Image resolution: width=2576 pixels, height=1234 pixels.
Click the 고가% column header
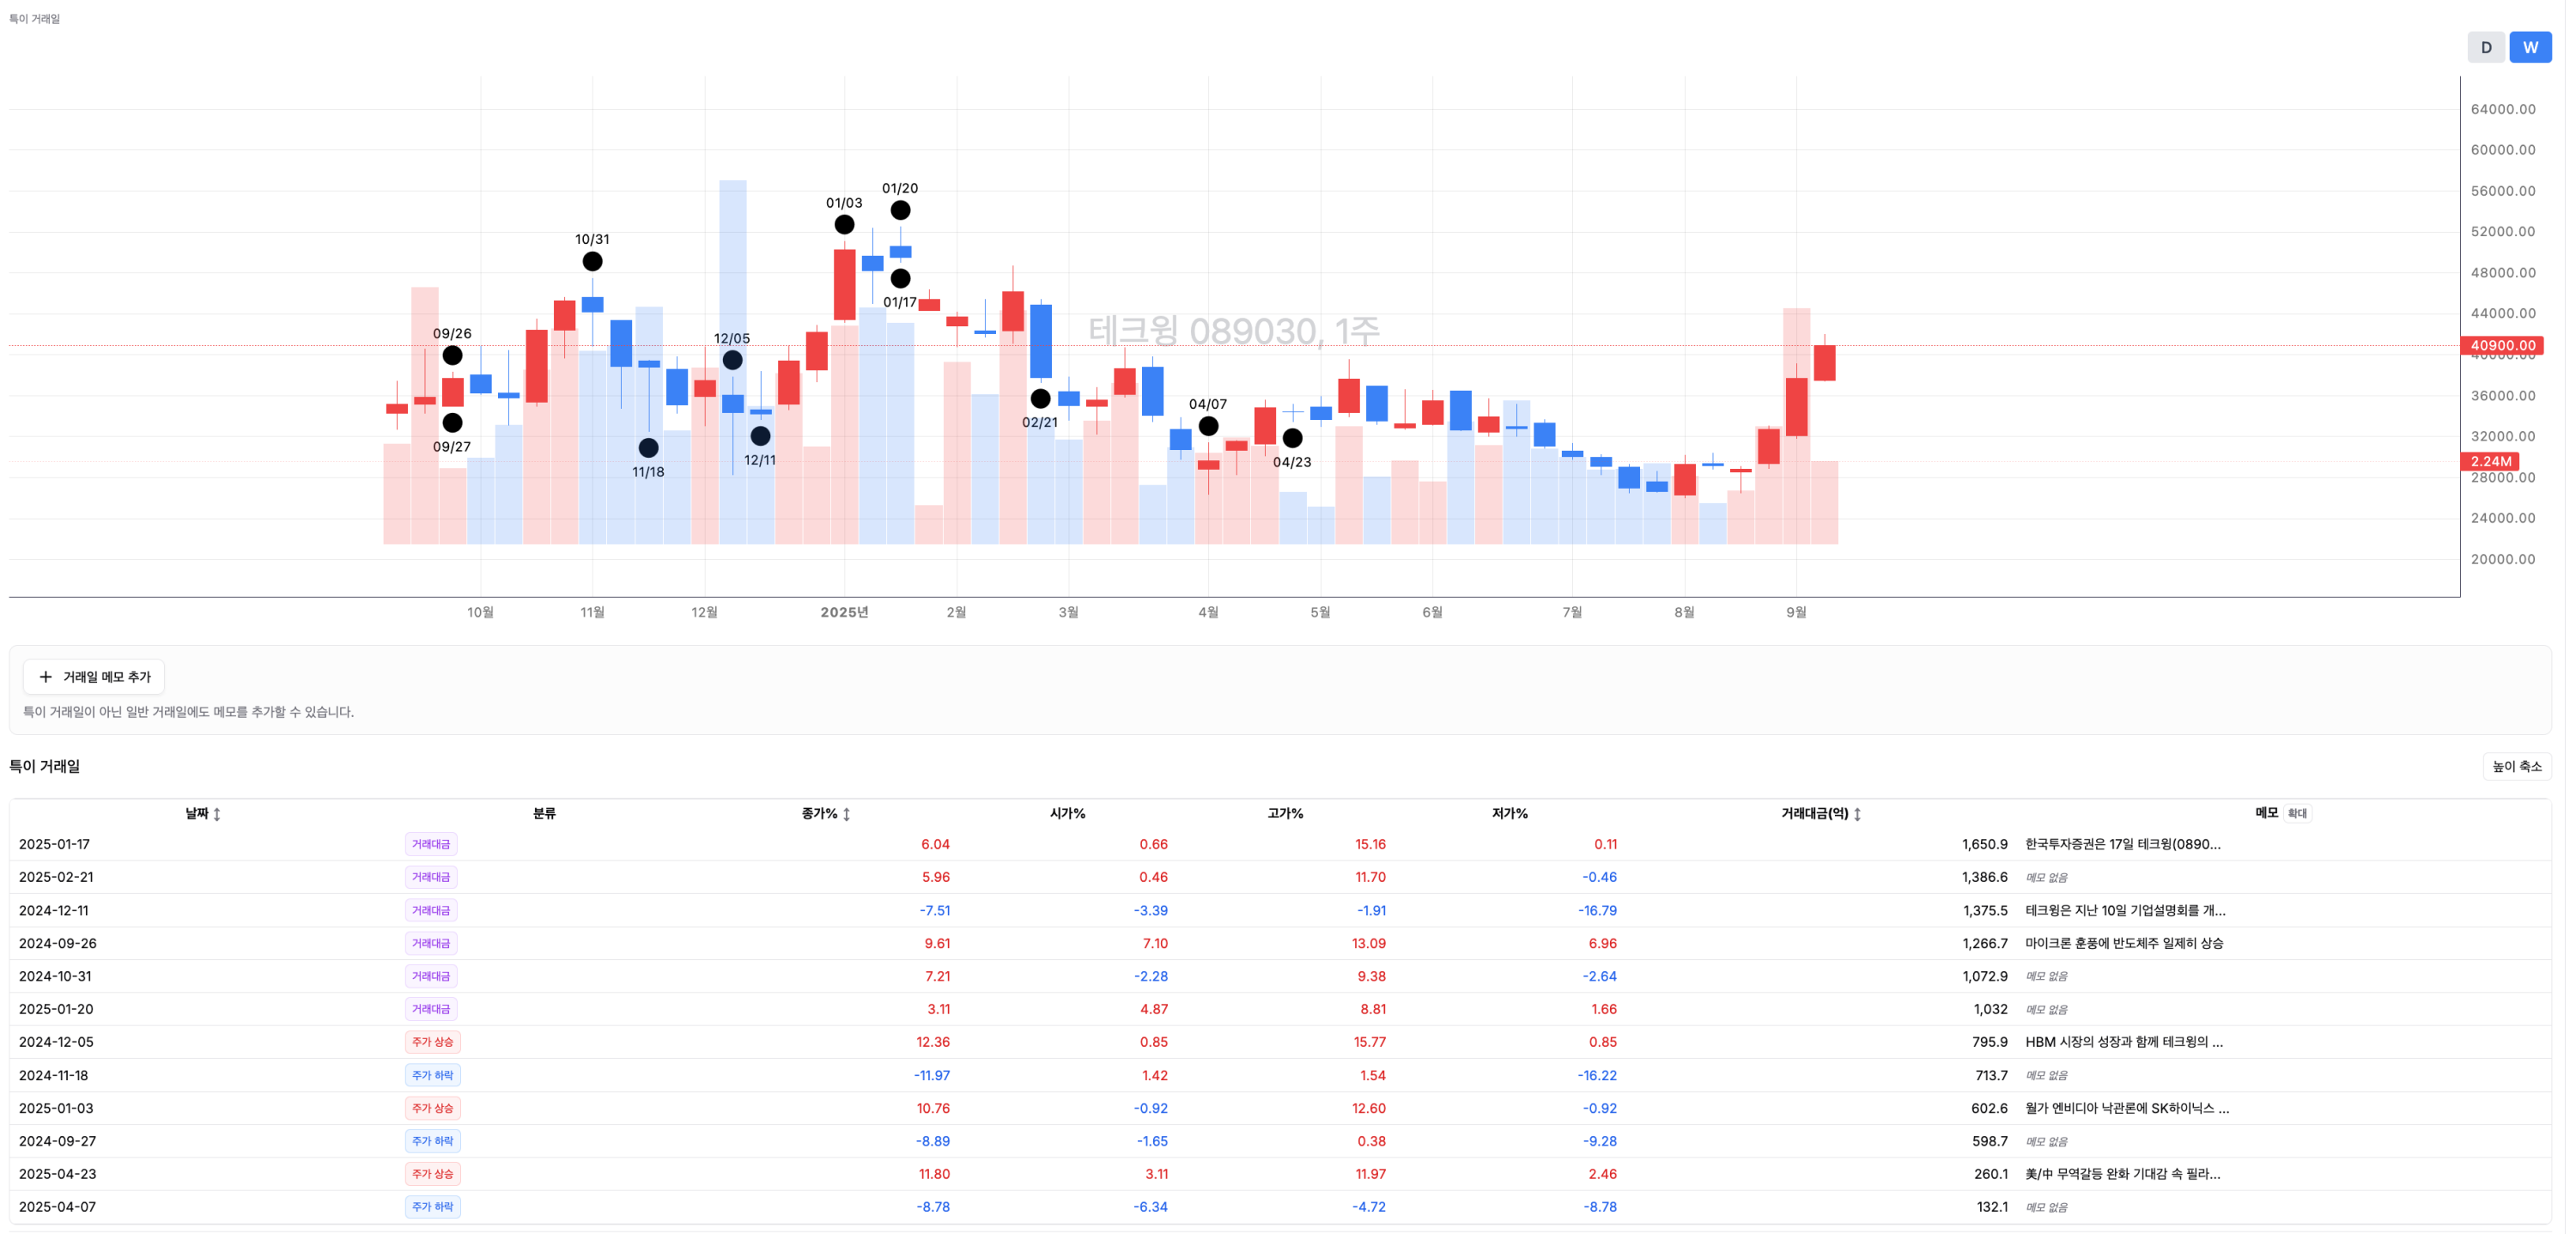(1285, 813)
